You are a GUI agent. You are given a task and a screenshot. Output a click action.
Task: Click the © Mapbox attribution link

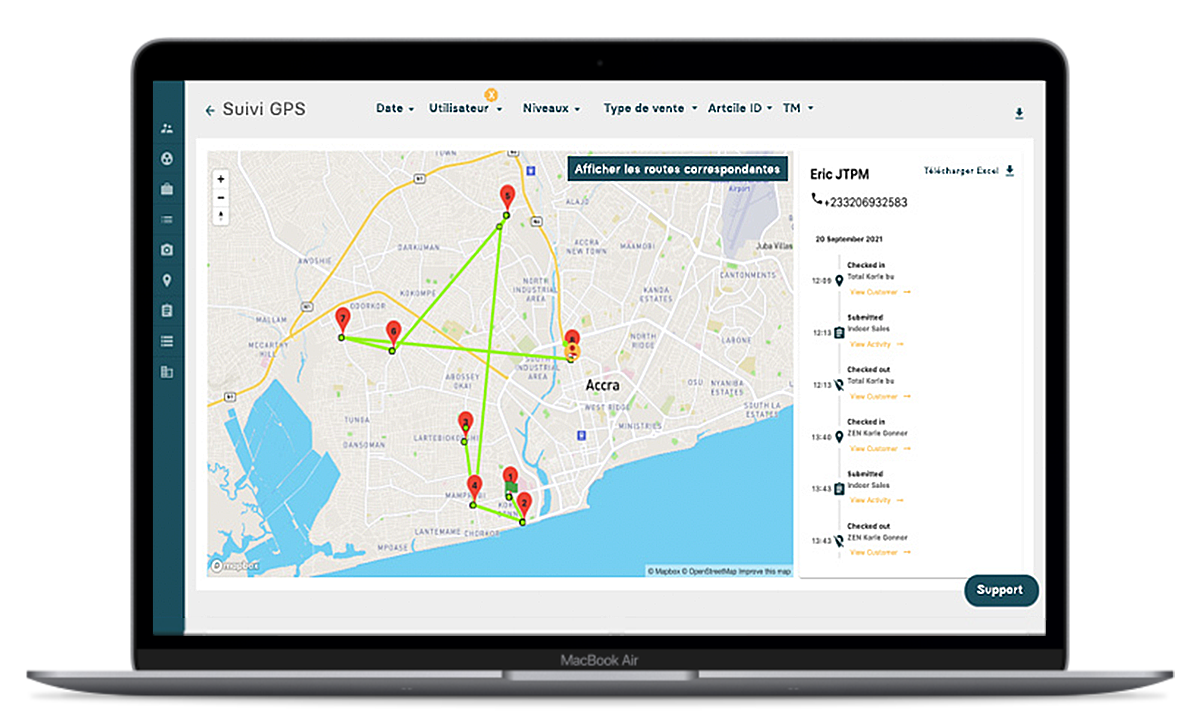pyautogui.click(x=664, y=571)
